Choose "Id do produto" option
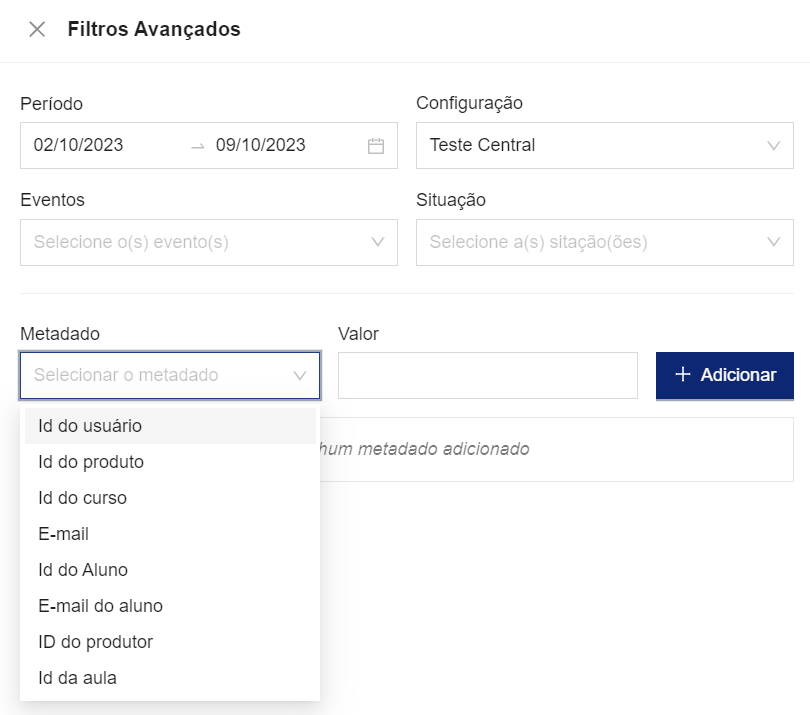The width and height of the screenshot is (810, 715). 91,462
